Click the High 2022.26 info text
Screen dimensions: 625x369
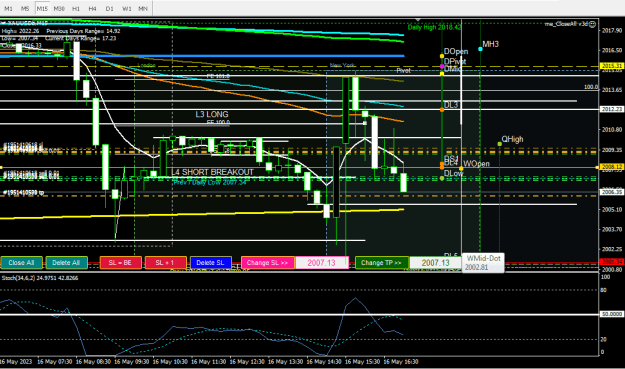20,31
